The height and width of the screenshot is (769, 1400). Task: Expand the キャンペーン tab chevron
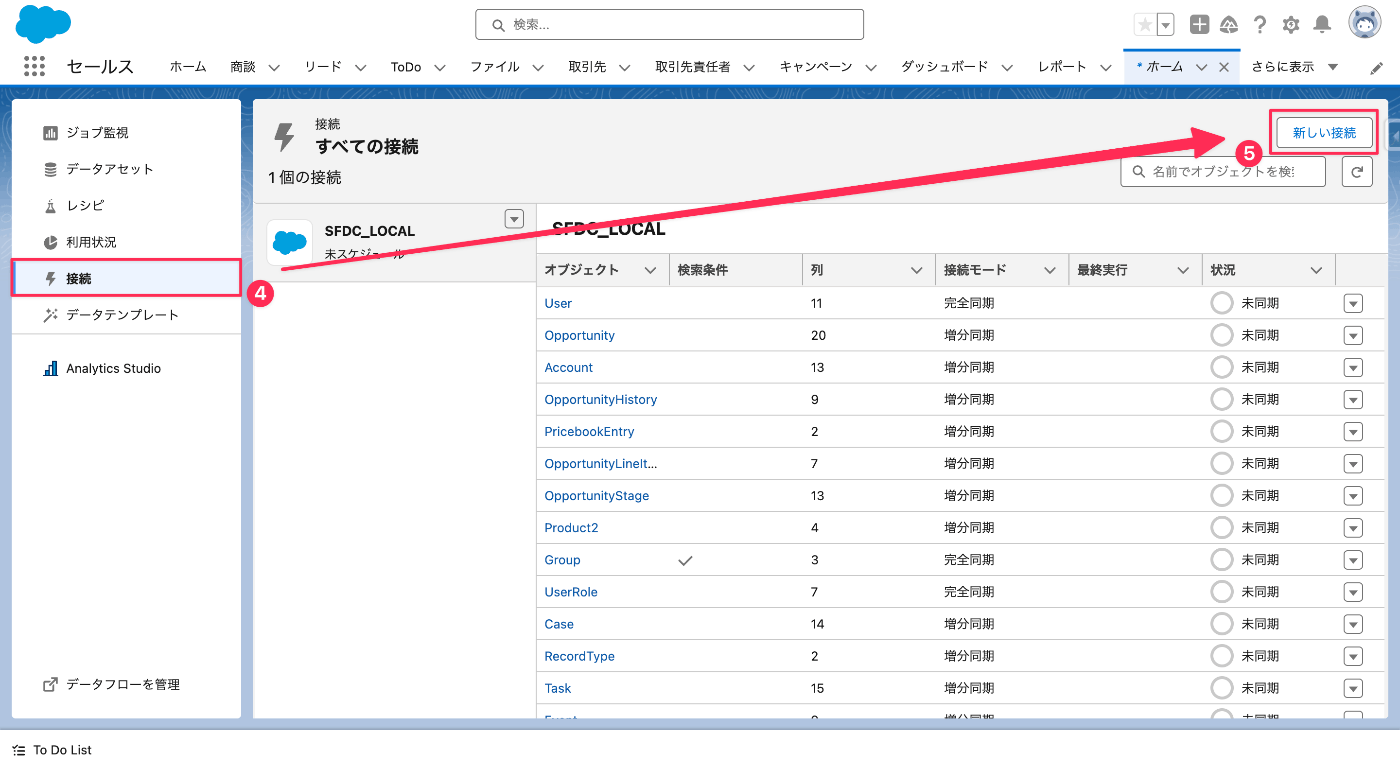point(871,68)
